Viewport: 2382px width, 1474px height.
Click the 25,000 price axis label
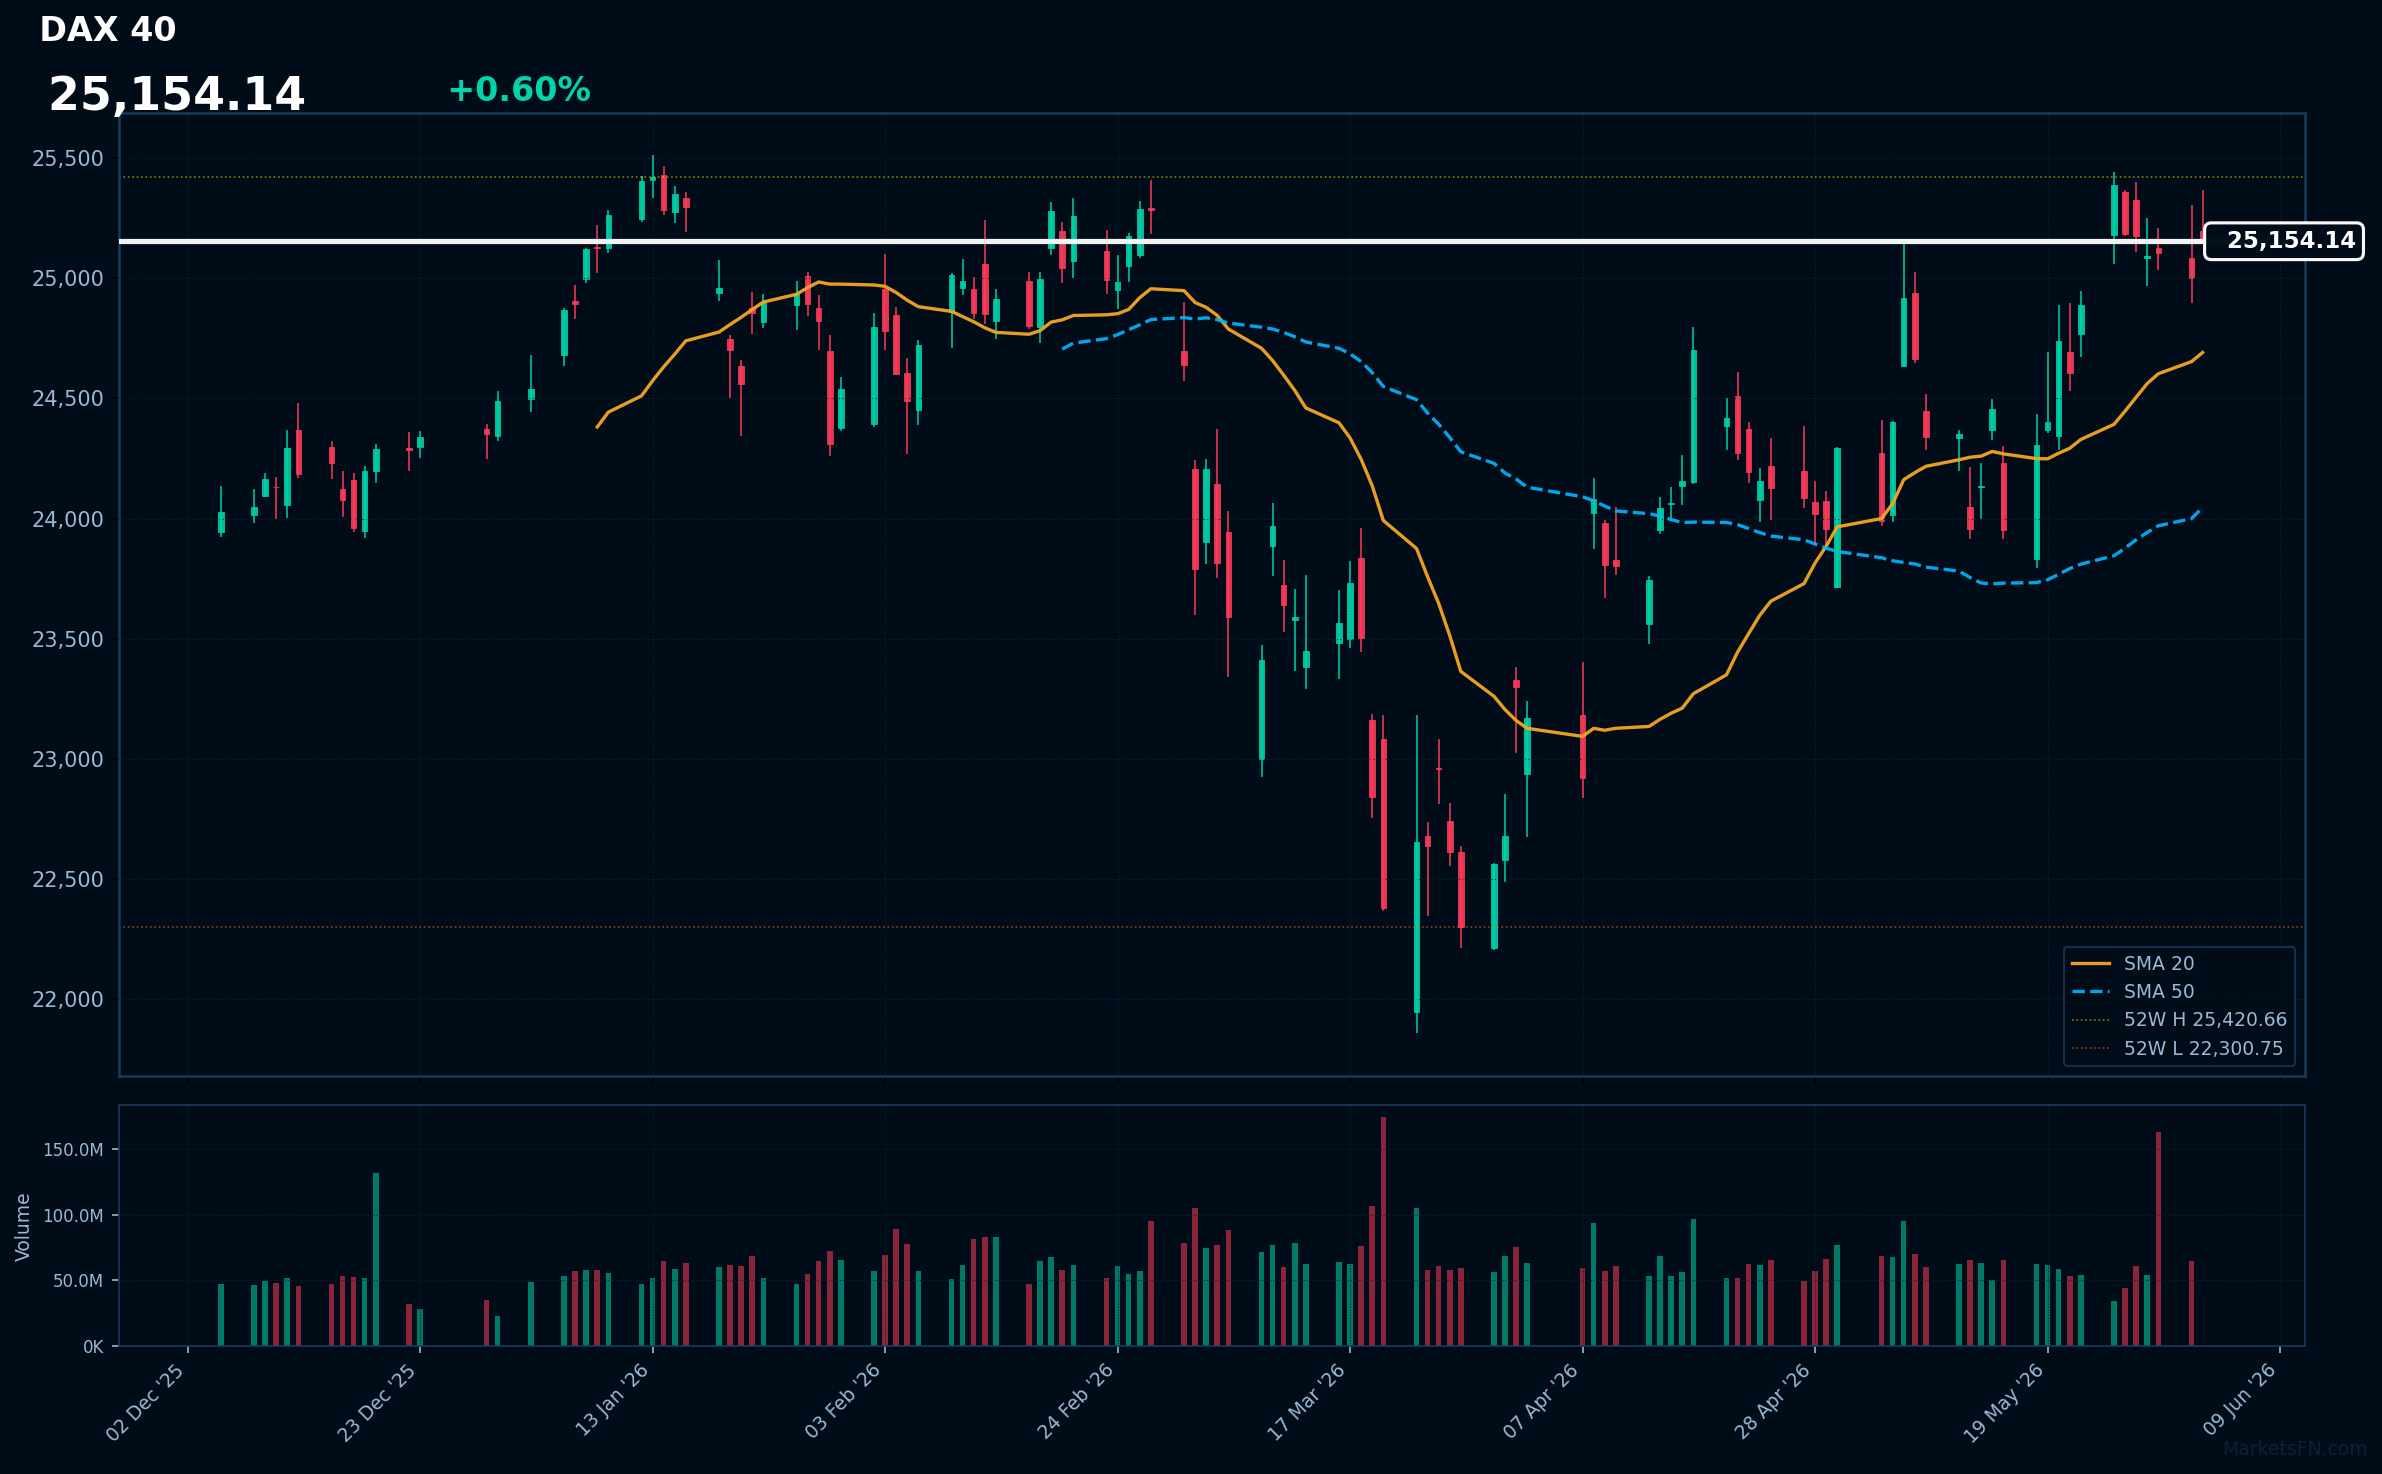(x=68, y=279)
